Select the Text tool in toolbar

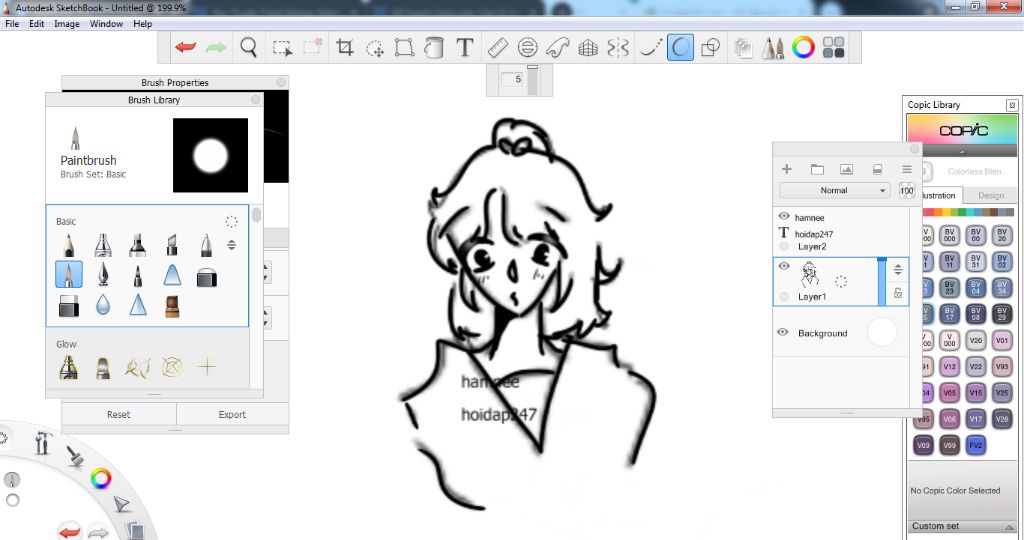pos(464,47)
